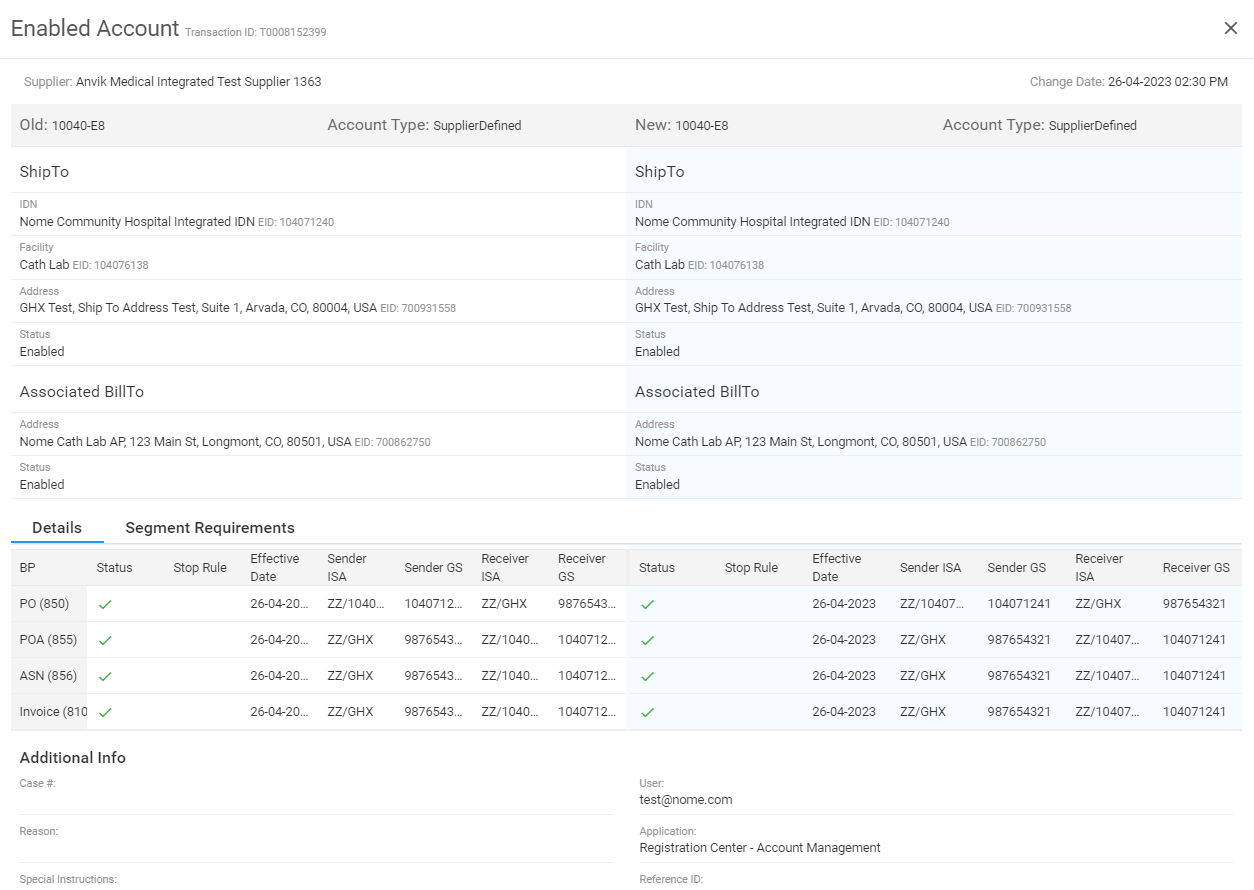Click old status checkmark for Invoice row

tap(105, 712)
